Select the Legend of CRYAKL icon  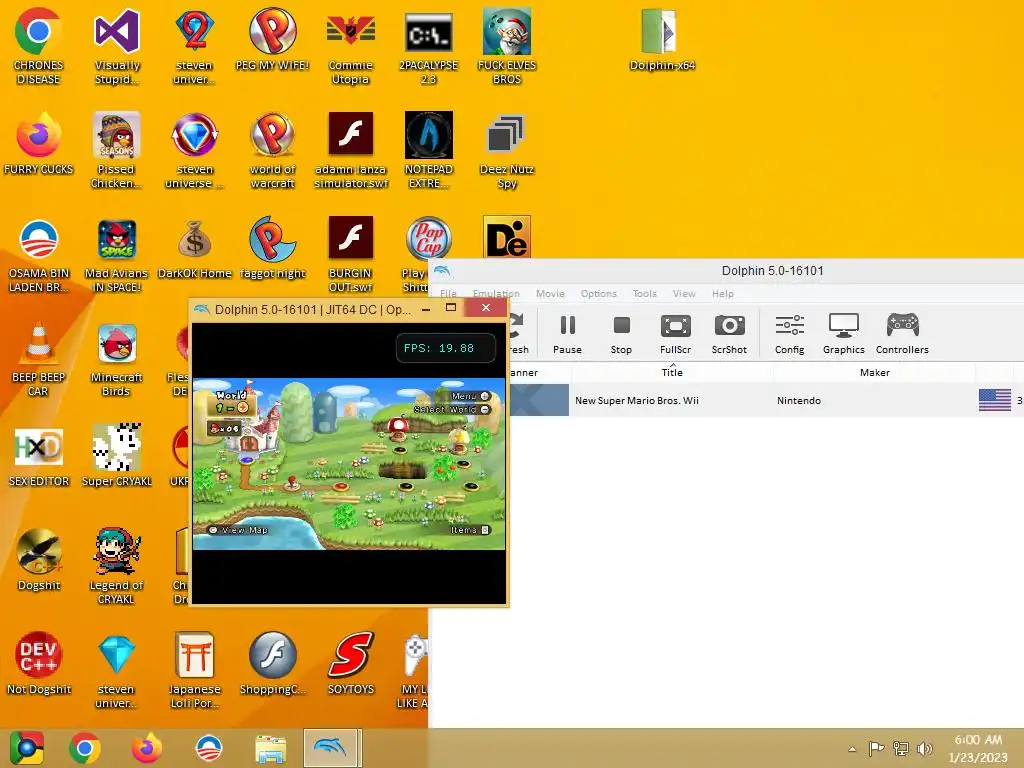117,566
